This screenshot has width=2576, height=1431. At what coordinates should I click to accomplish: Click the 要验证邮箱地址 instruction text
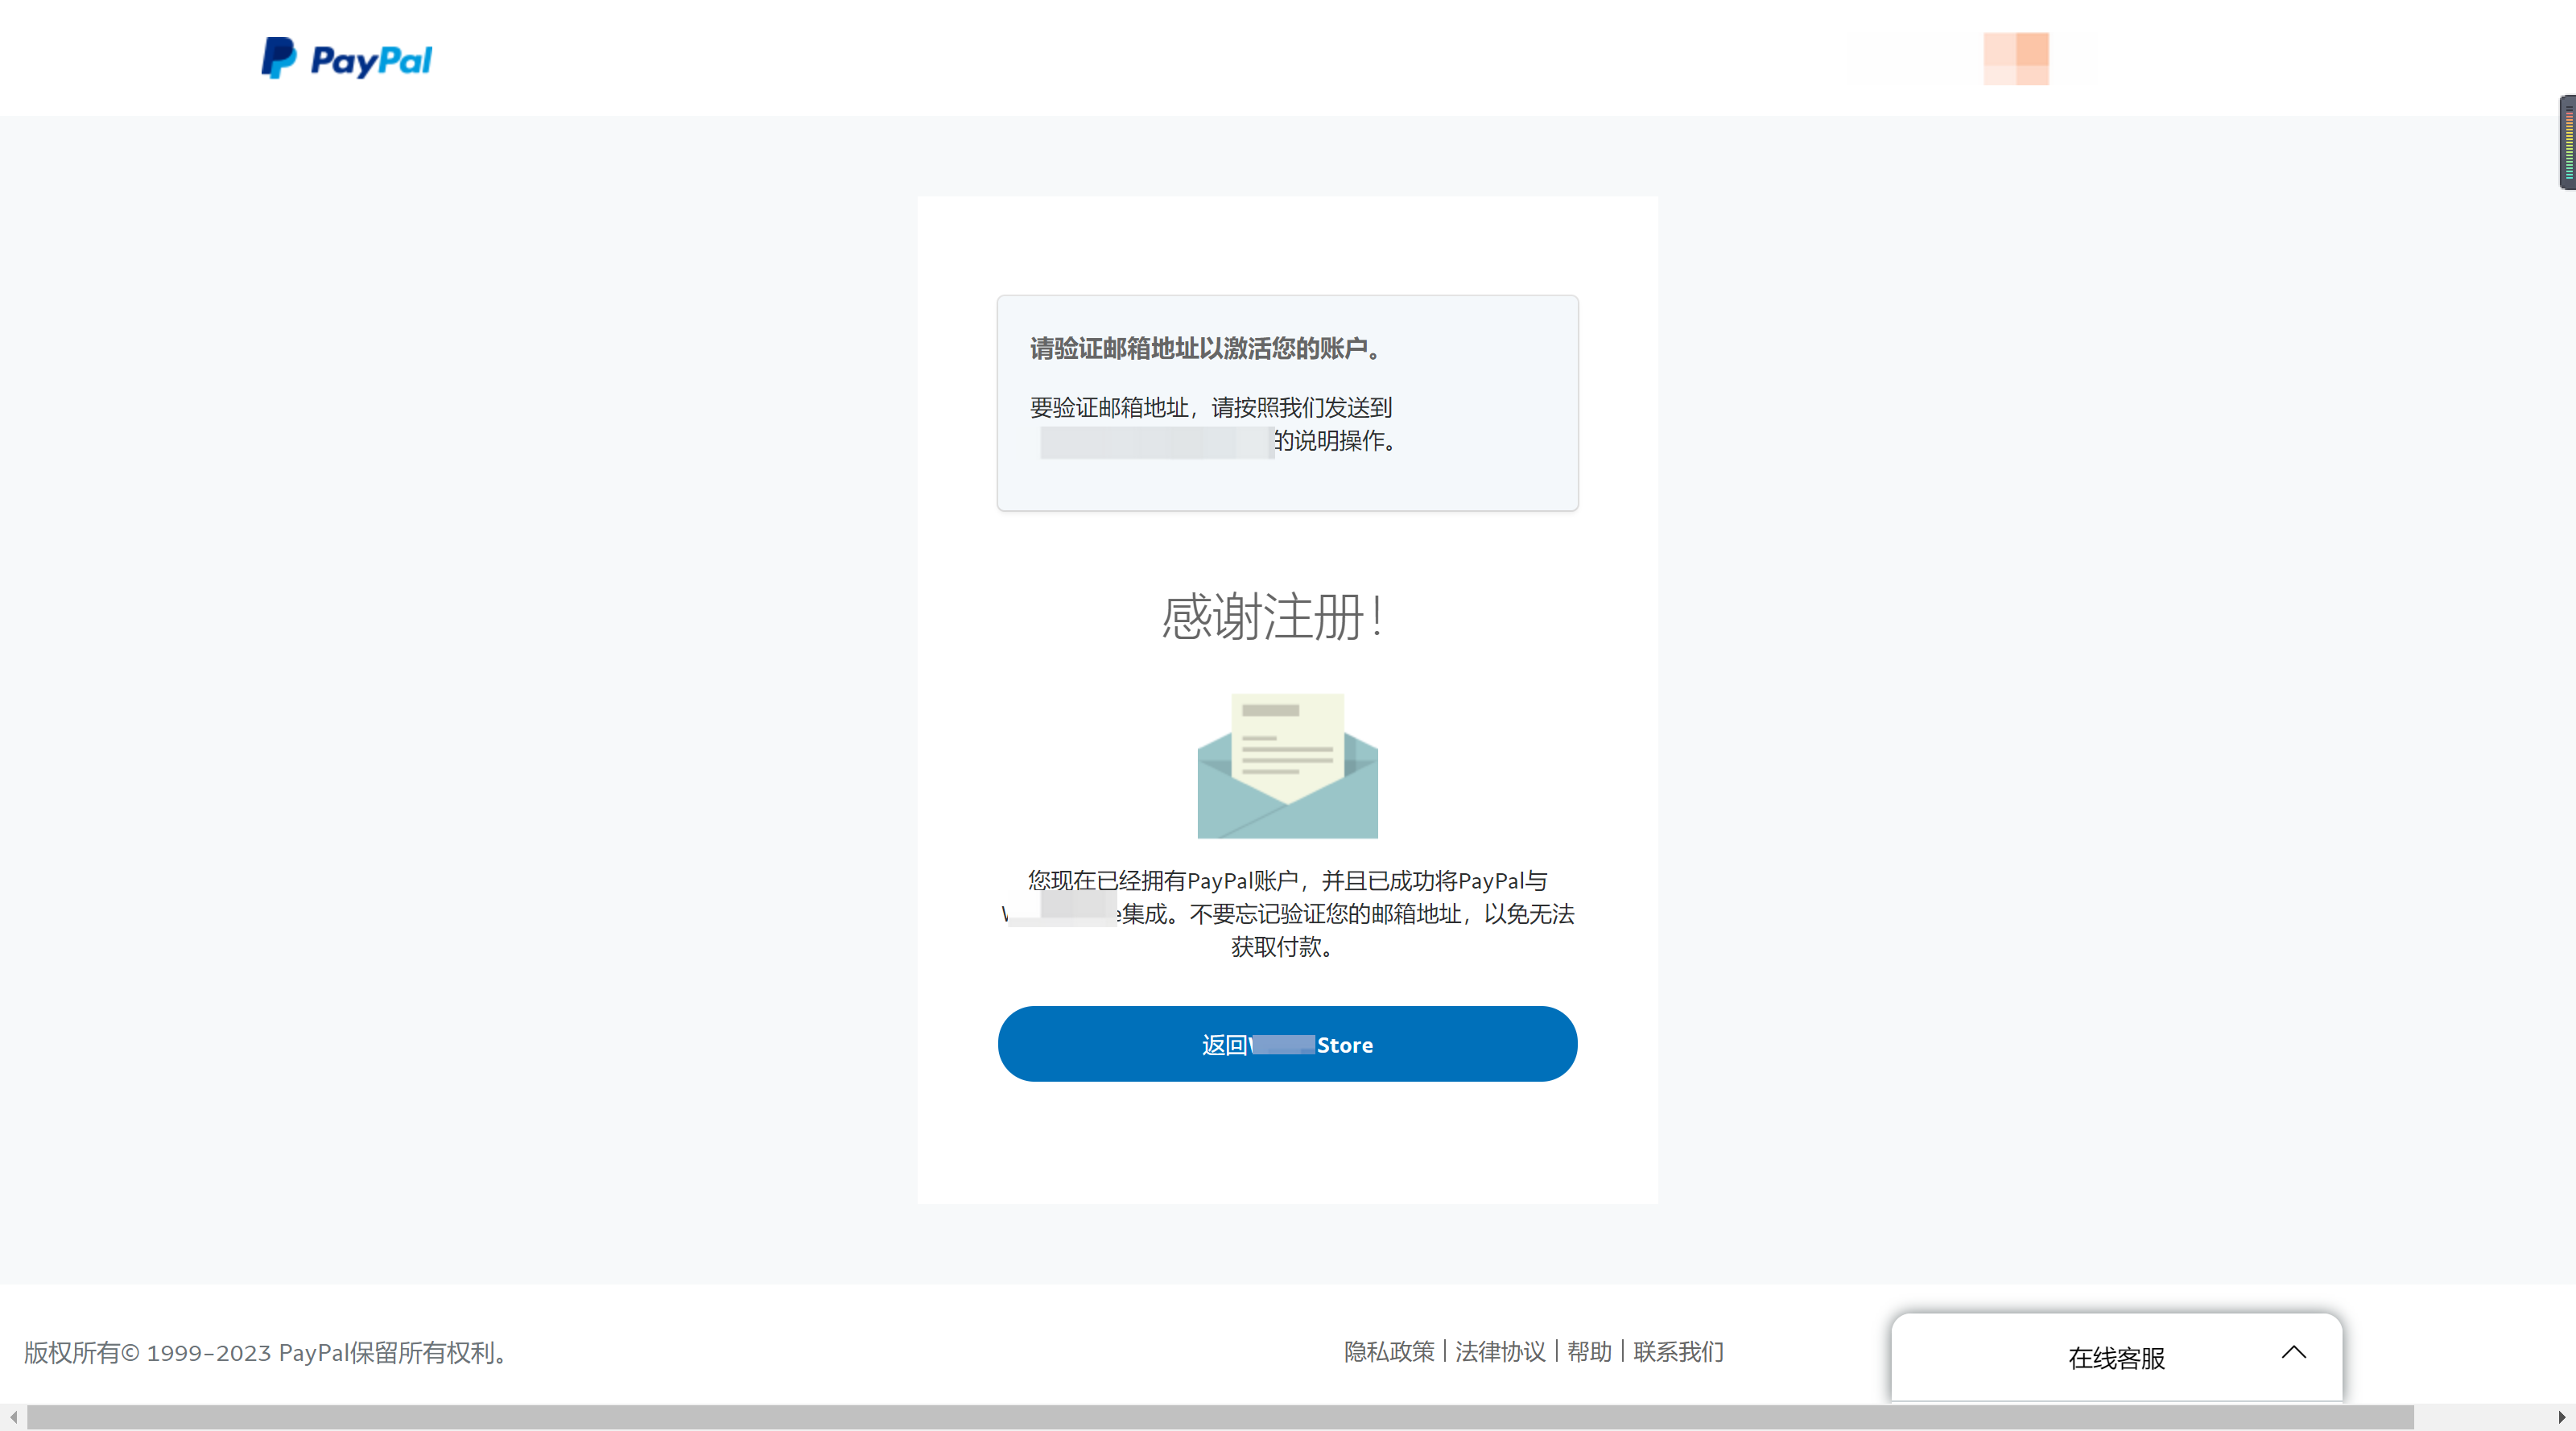pos(1212,424)
